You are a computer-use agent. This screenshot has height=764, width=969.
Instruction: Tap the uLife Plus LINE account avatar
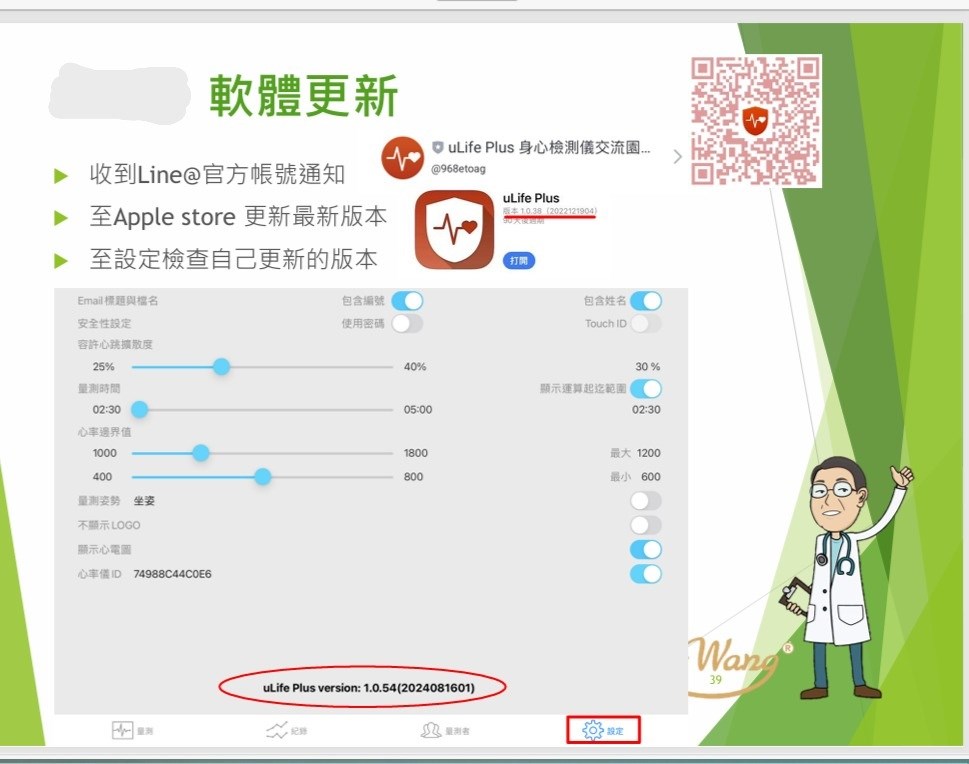[x=402, y=158]
